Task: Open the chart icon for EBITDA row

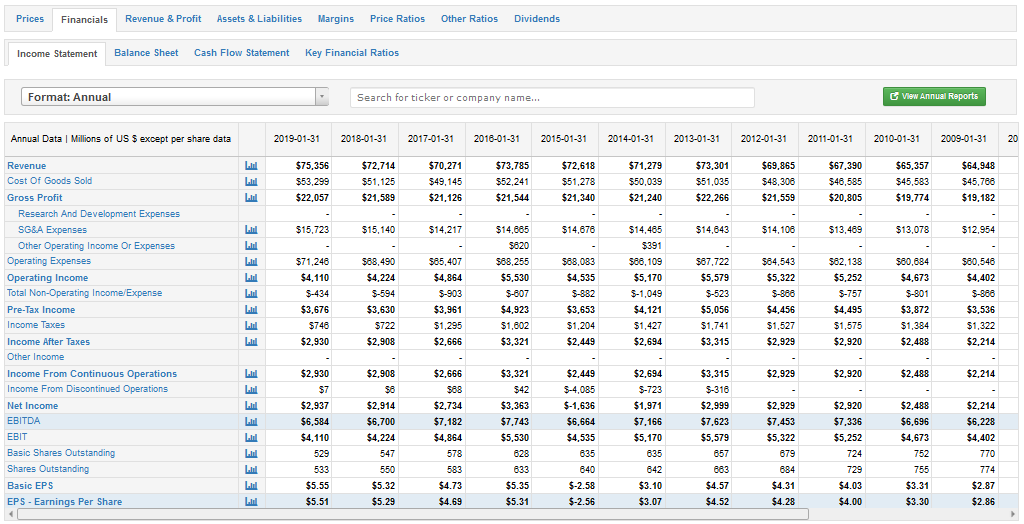Action: point(251,421)
